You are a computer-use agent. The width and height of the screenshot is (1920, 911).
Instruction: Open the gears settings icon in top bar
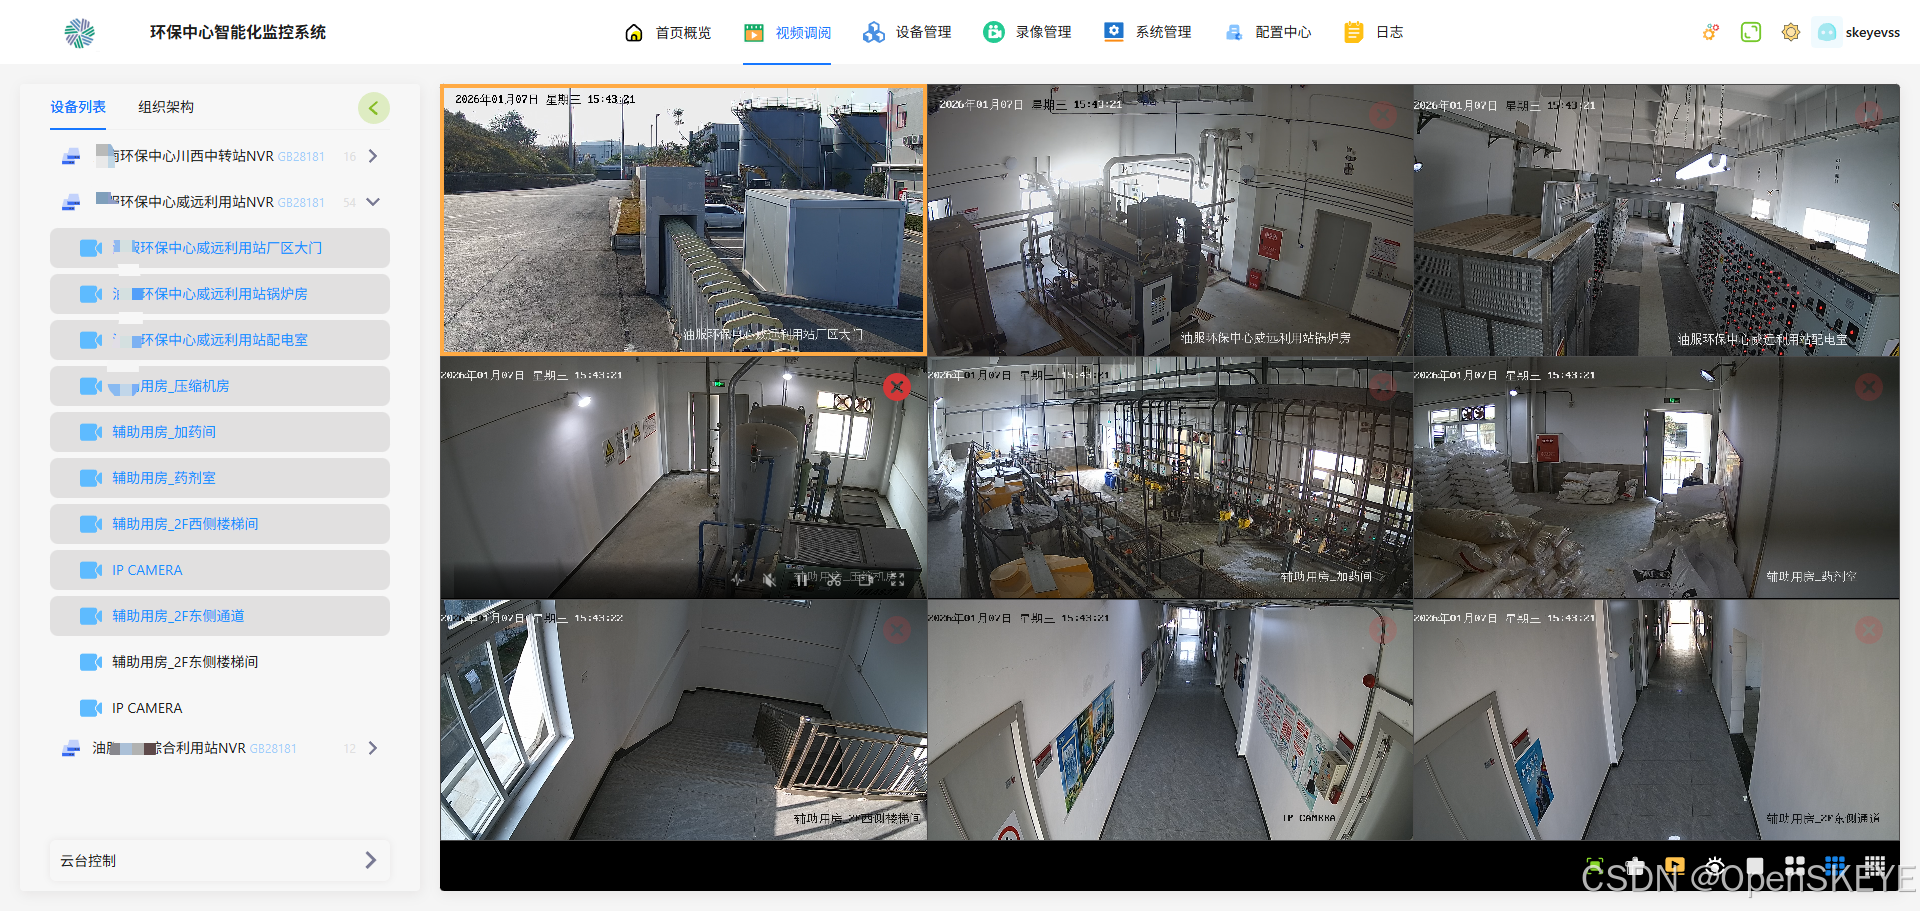coord(1710,31)
